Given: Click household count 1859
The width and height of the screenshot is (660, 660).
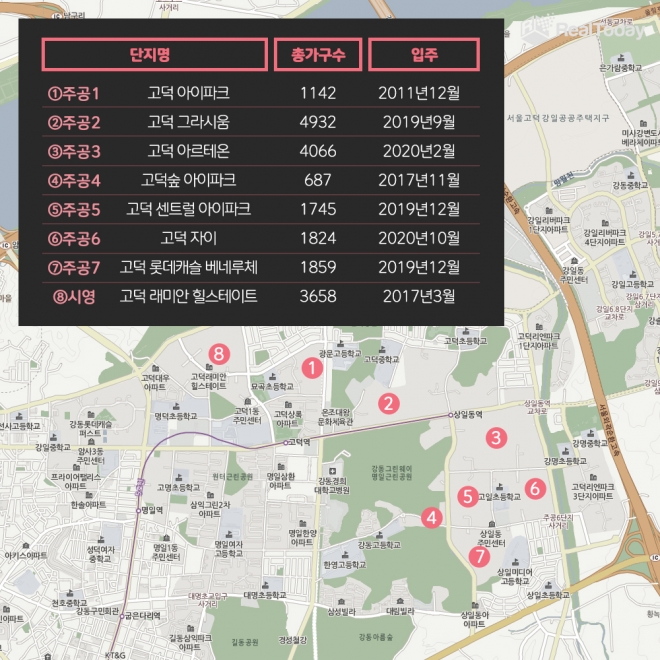Looking at the screenshot, I should (x=318, y=267).
